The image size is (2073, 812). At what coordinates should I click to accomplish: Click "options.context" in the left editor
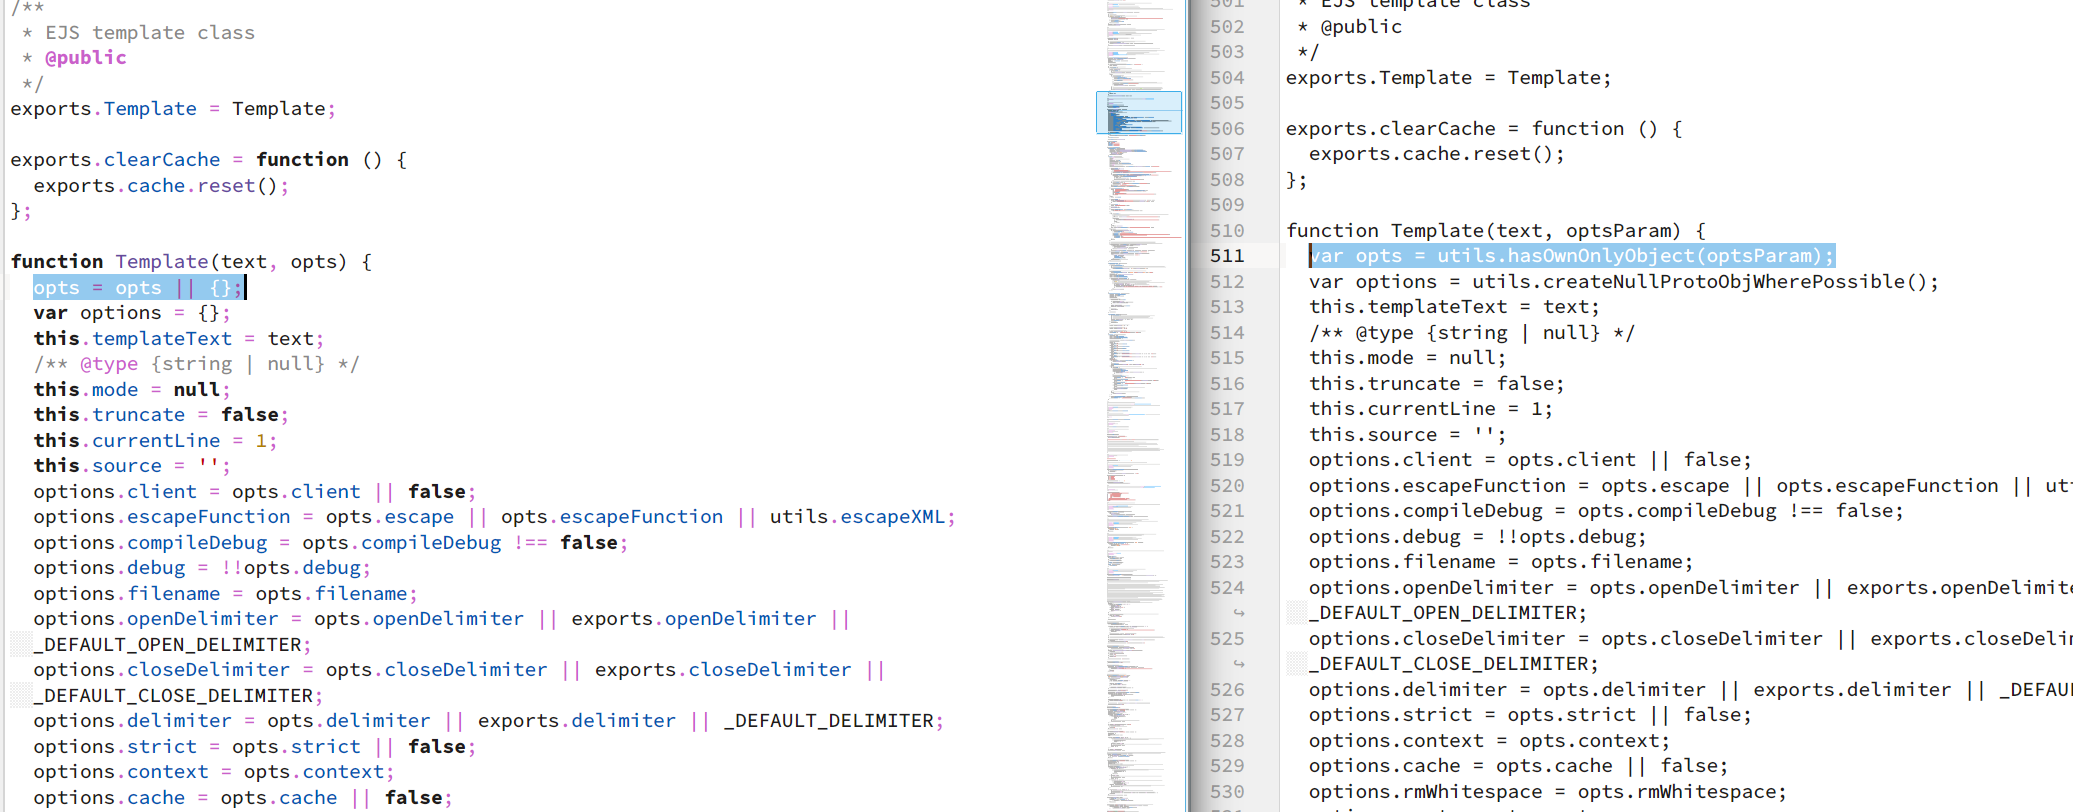[x=121, y=772]
